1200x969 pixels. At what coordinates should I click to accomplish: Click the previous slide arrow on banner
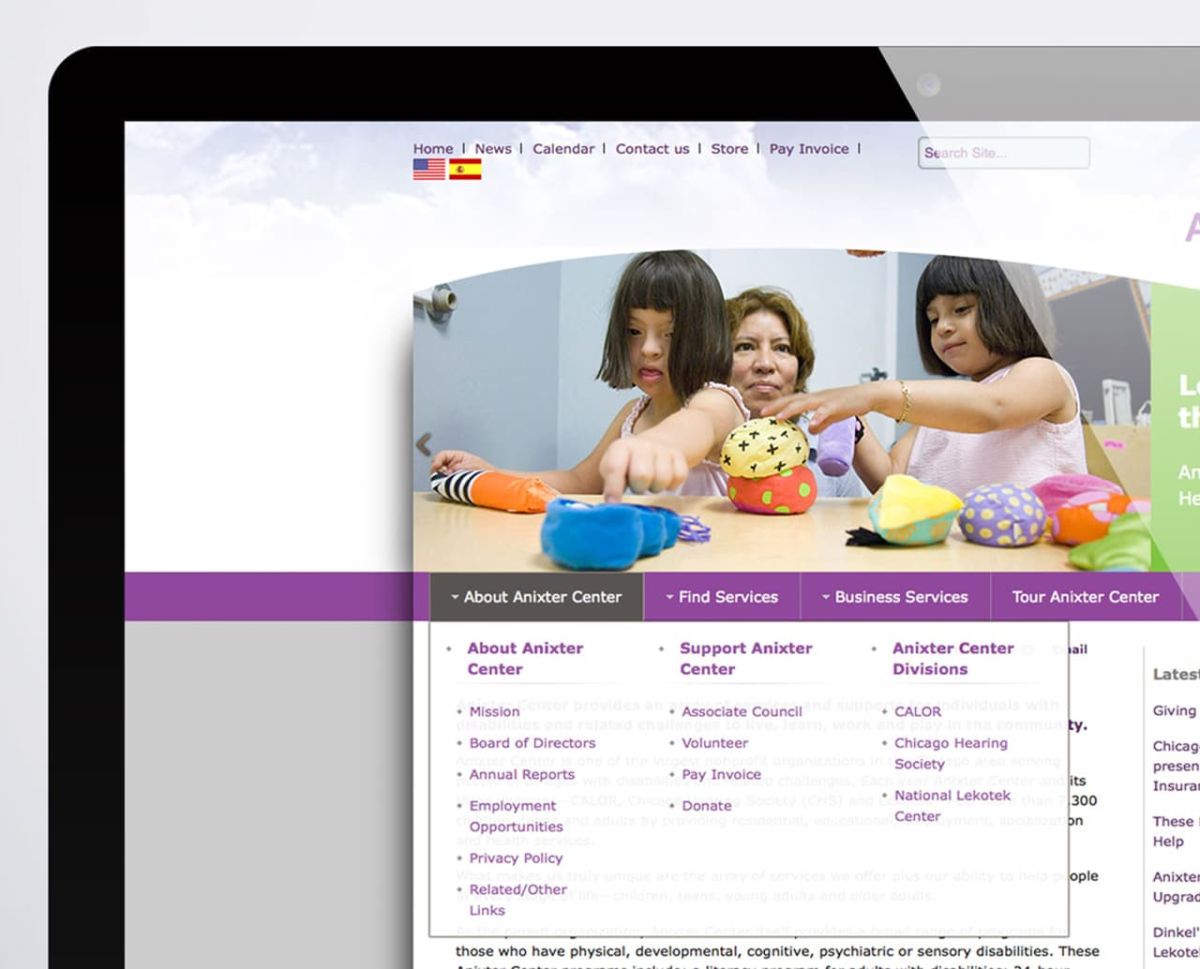coord(424,444)
